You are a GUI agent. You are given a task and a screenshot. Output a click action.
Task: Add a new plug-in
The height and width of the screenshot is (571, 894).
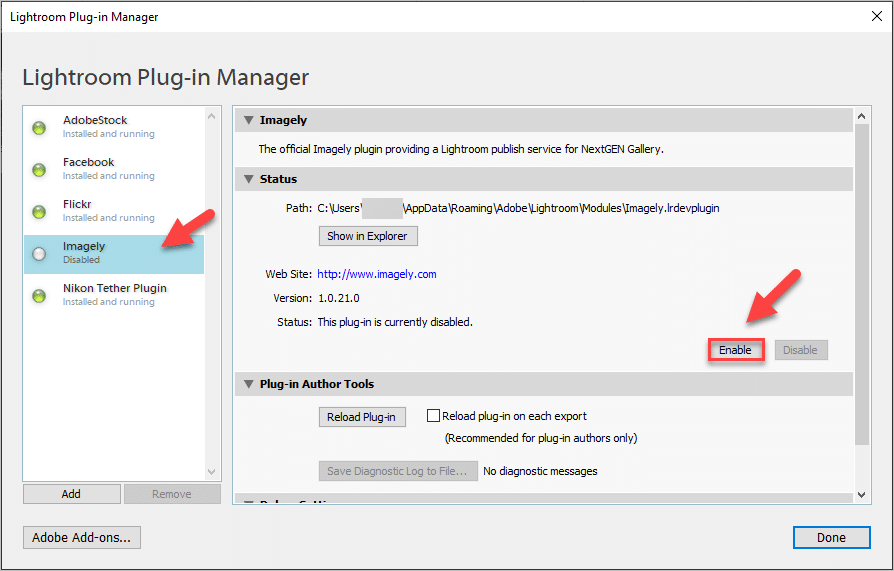tap(72, 494)
